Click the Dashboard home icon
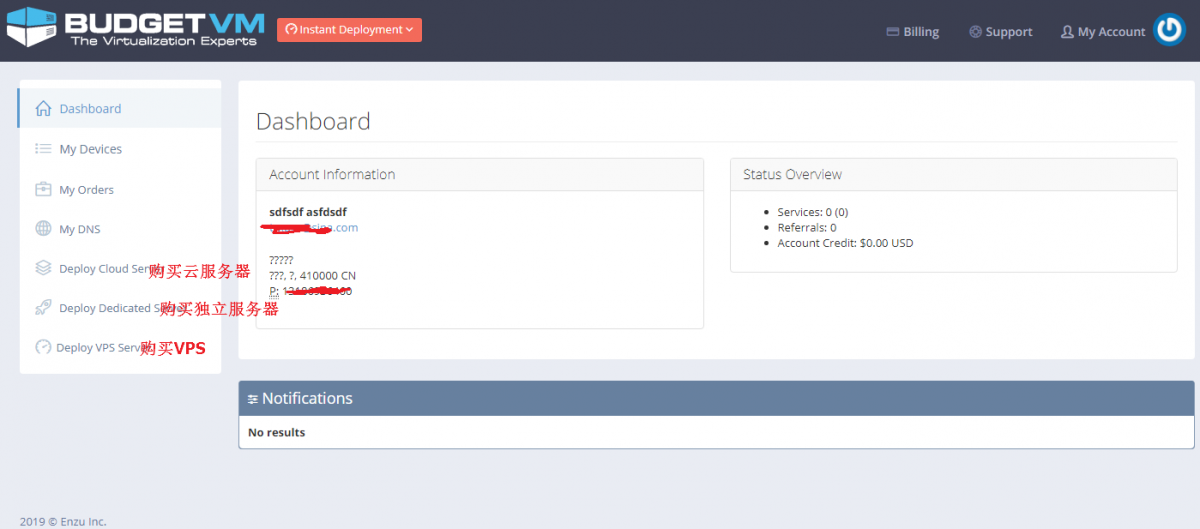 click(x=43, y=108)
